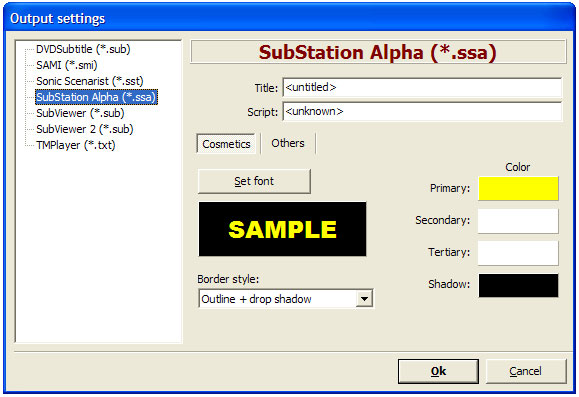Open the Others tab
The width and height of the screenshot is (579, 397).
[288, 143]
